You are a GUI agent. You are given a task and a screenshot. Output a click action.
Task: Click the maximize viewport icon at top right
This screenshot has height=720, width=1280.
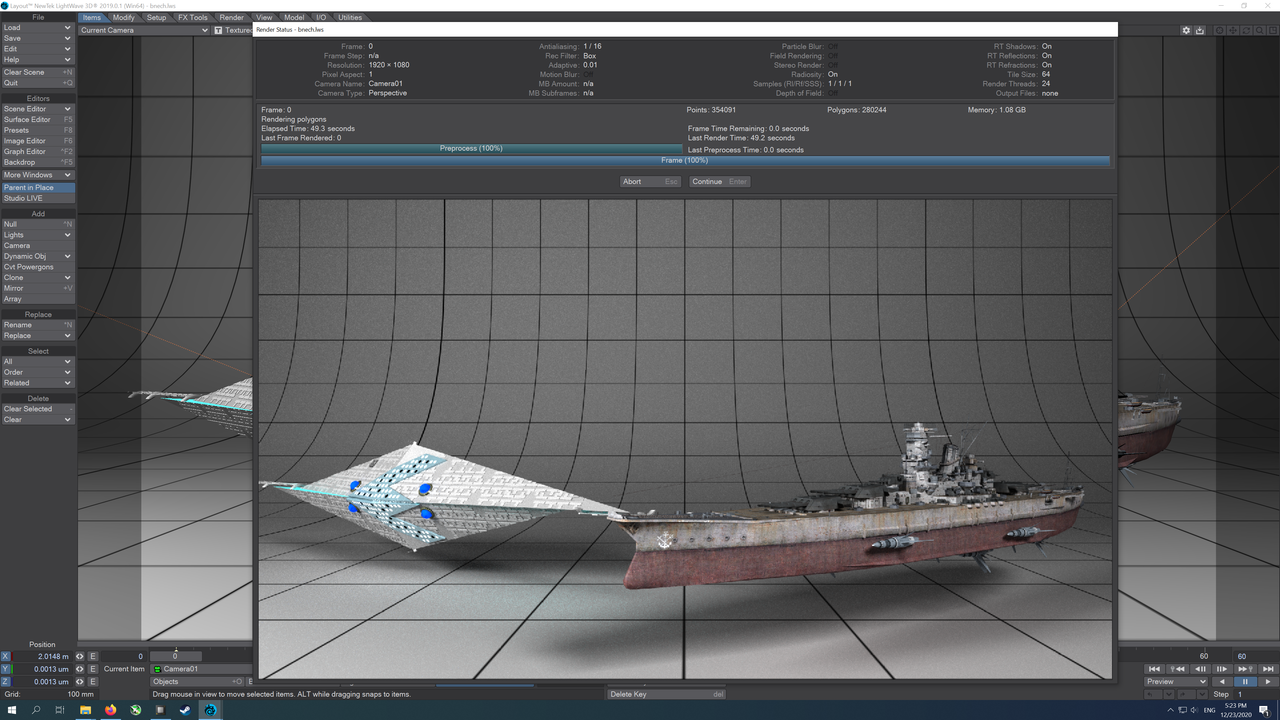coord(1274,31)
